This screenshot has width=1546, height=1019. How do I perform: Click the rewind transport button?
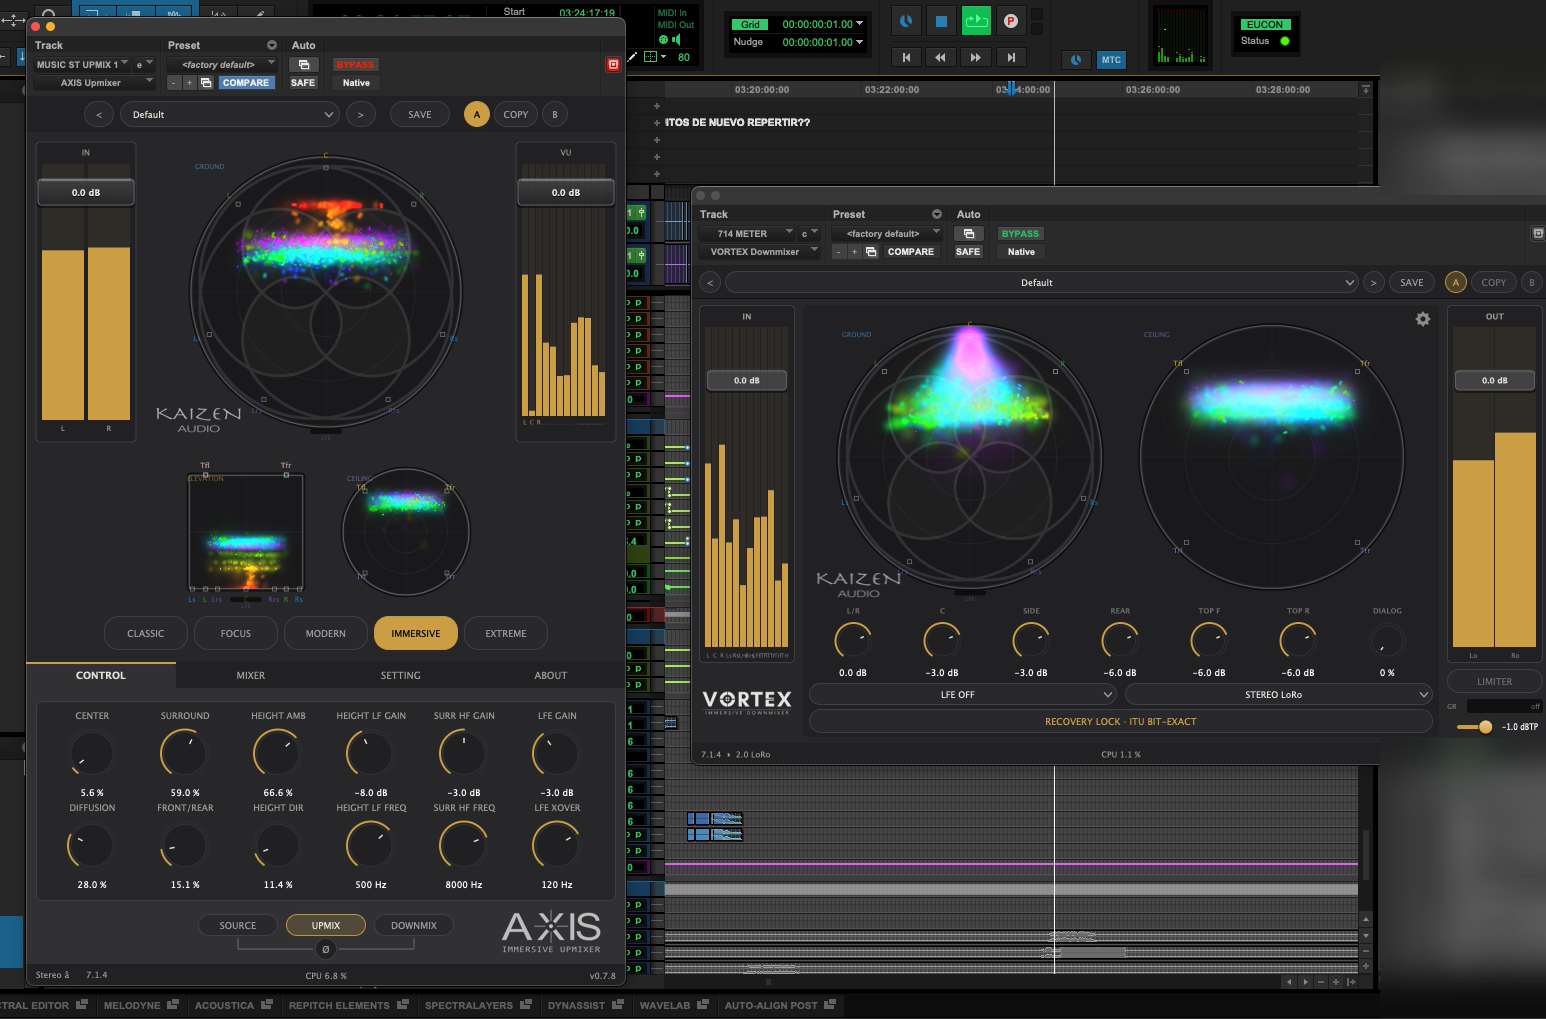[940, 58]
